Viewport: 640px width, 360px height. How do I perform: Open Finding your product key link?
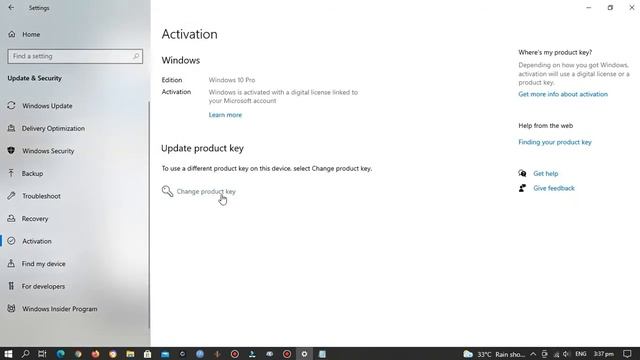coord(555,142)
